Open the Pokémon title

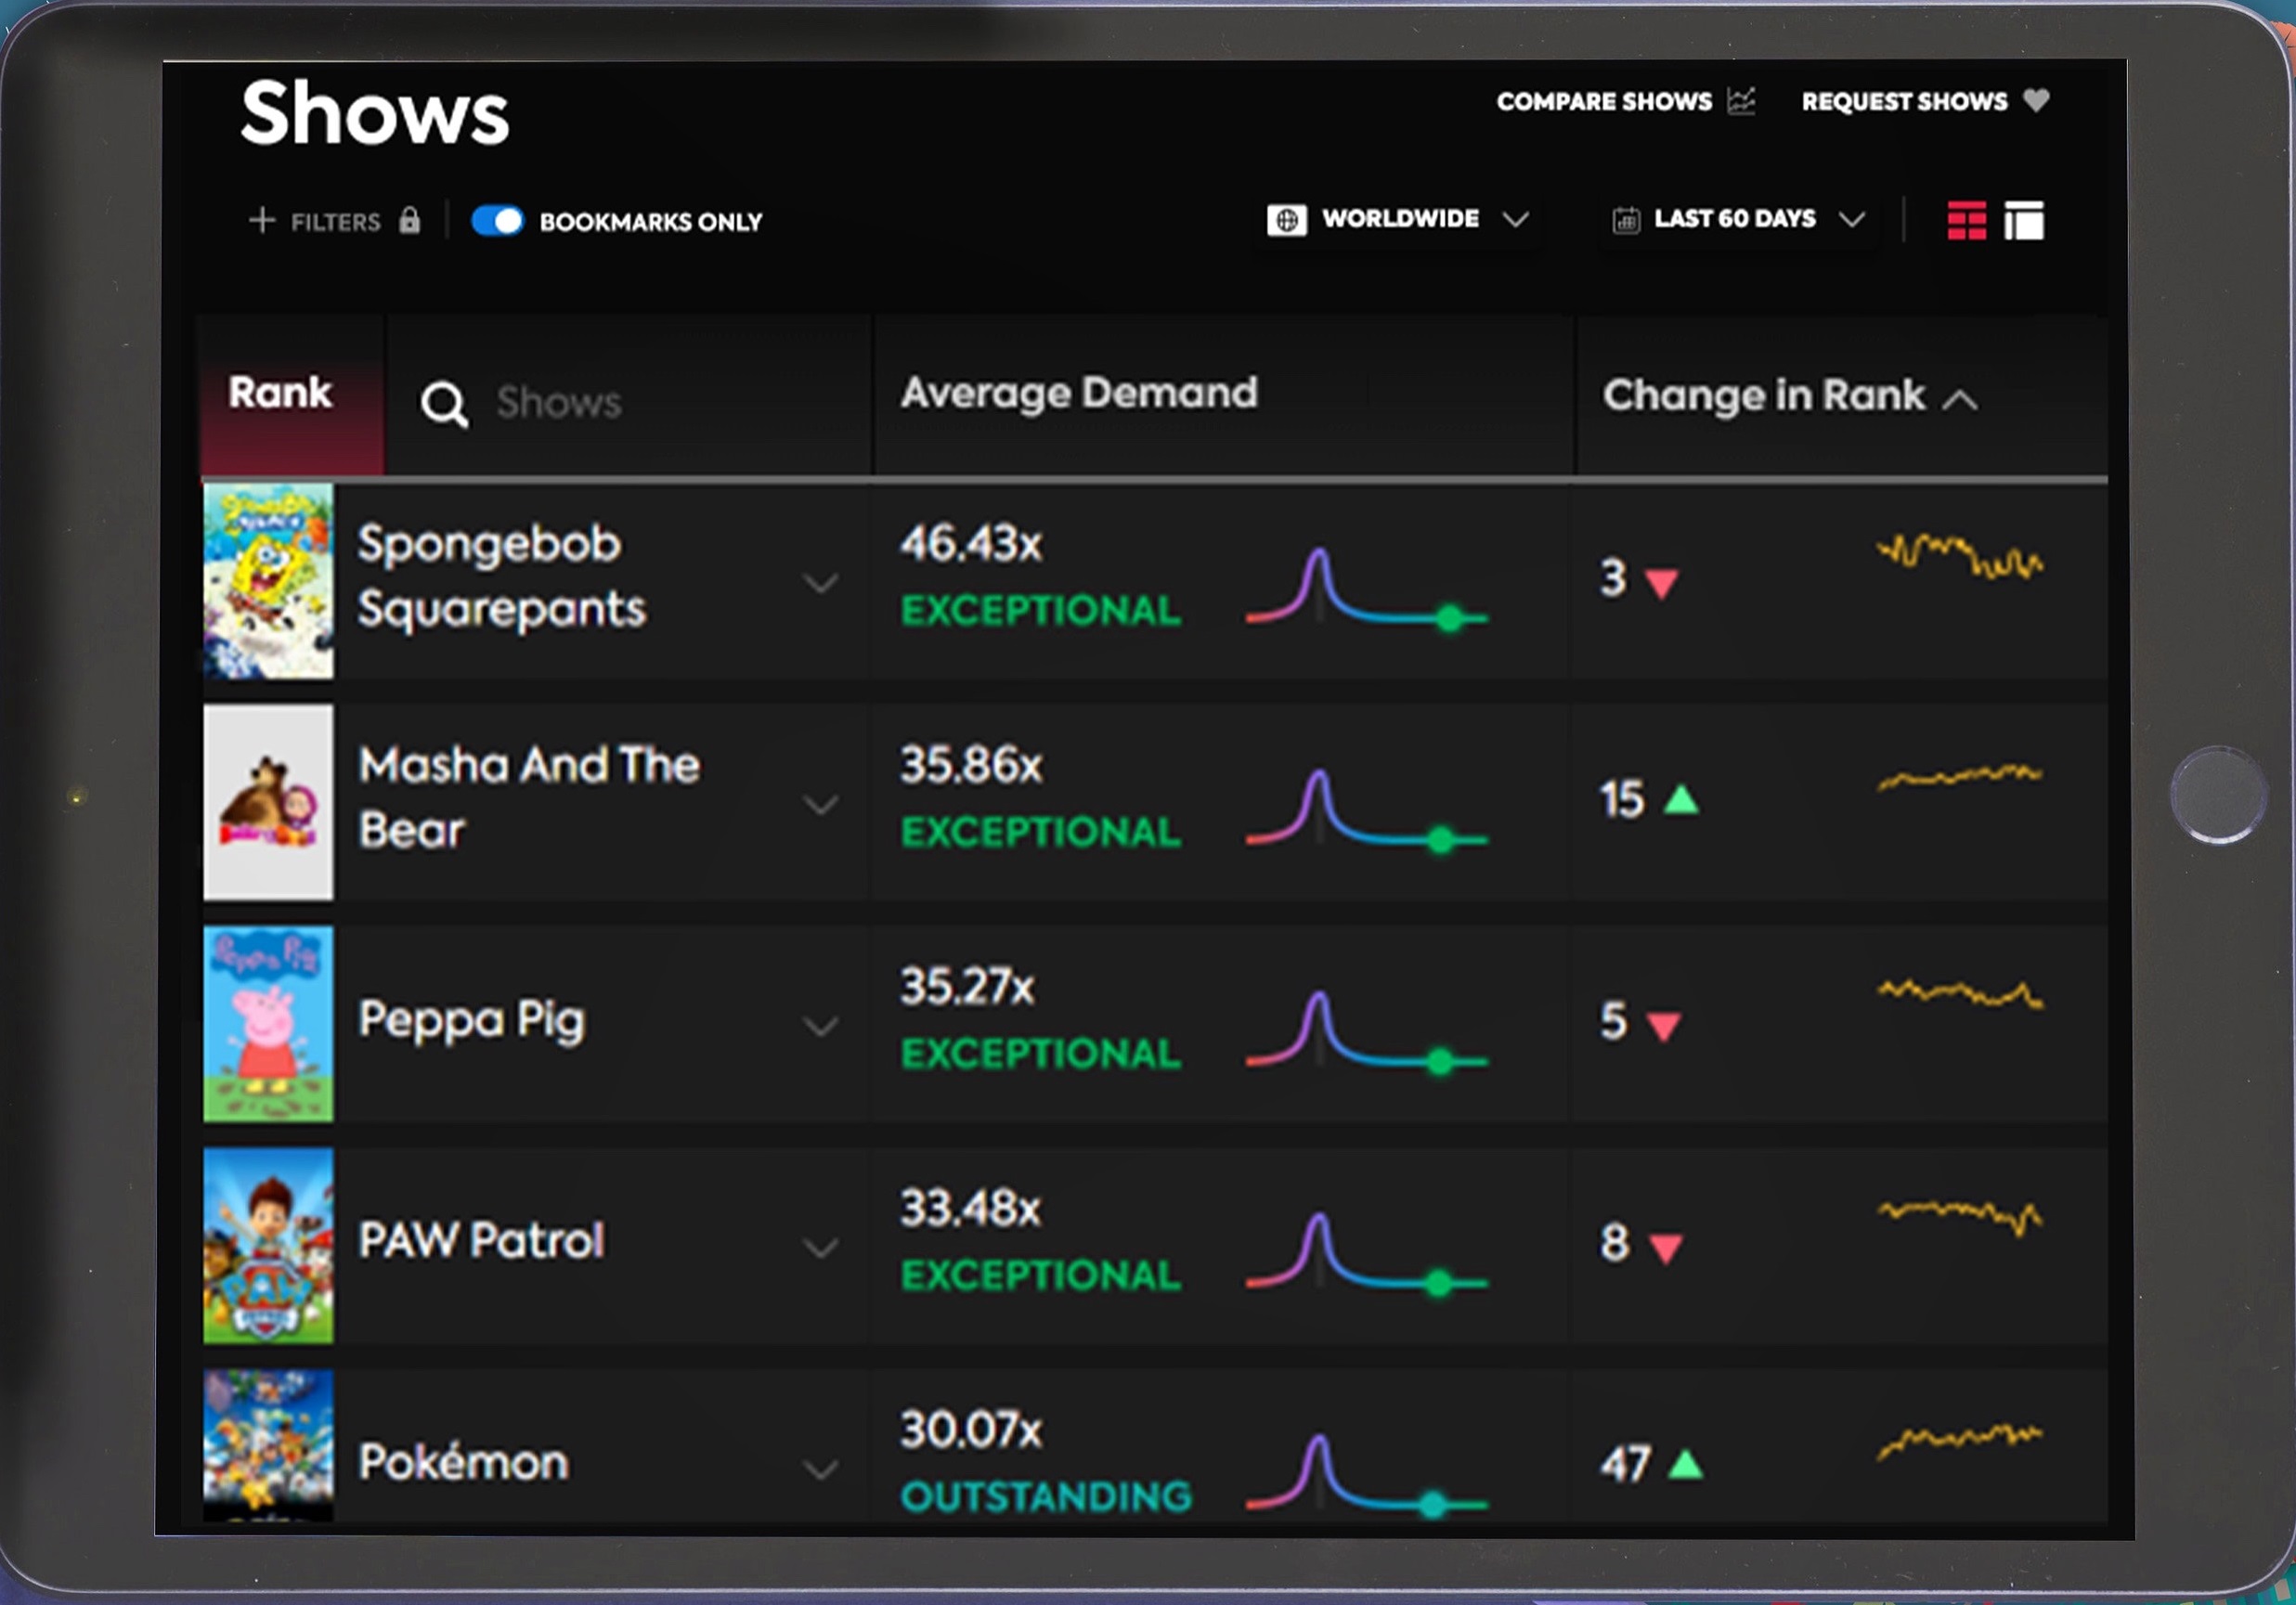point(463,1462)
